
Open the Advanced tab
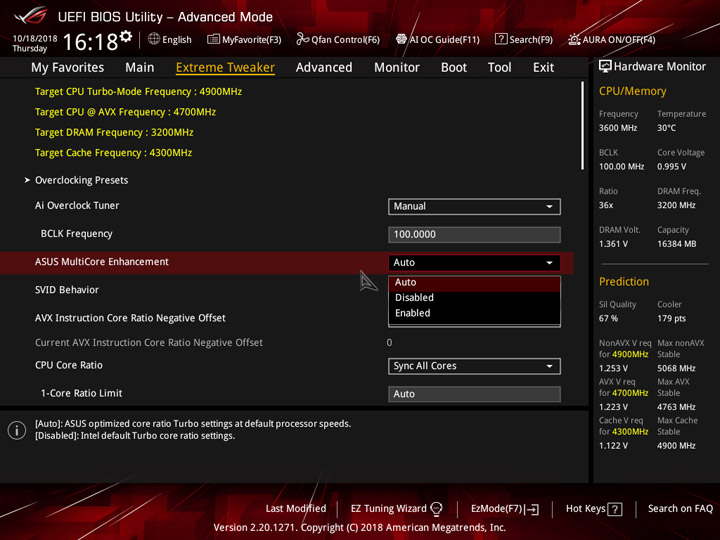click(x=324, y=68)
